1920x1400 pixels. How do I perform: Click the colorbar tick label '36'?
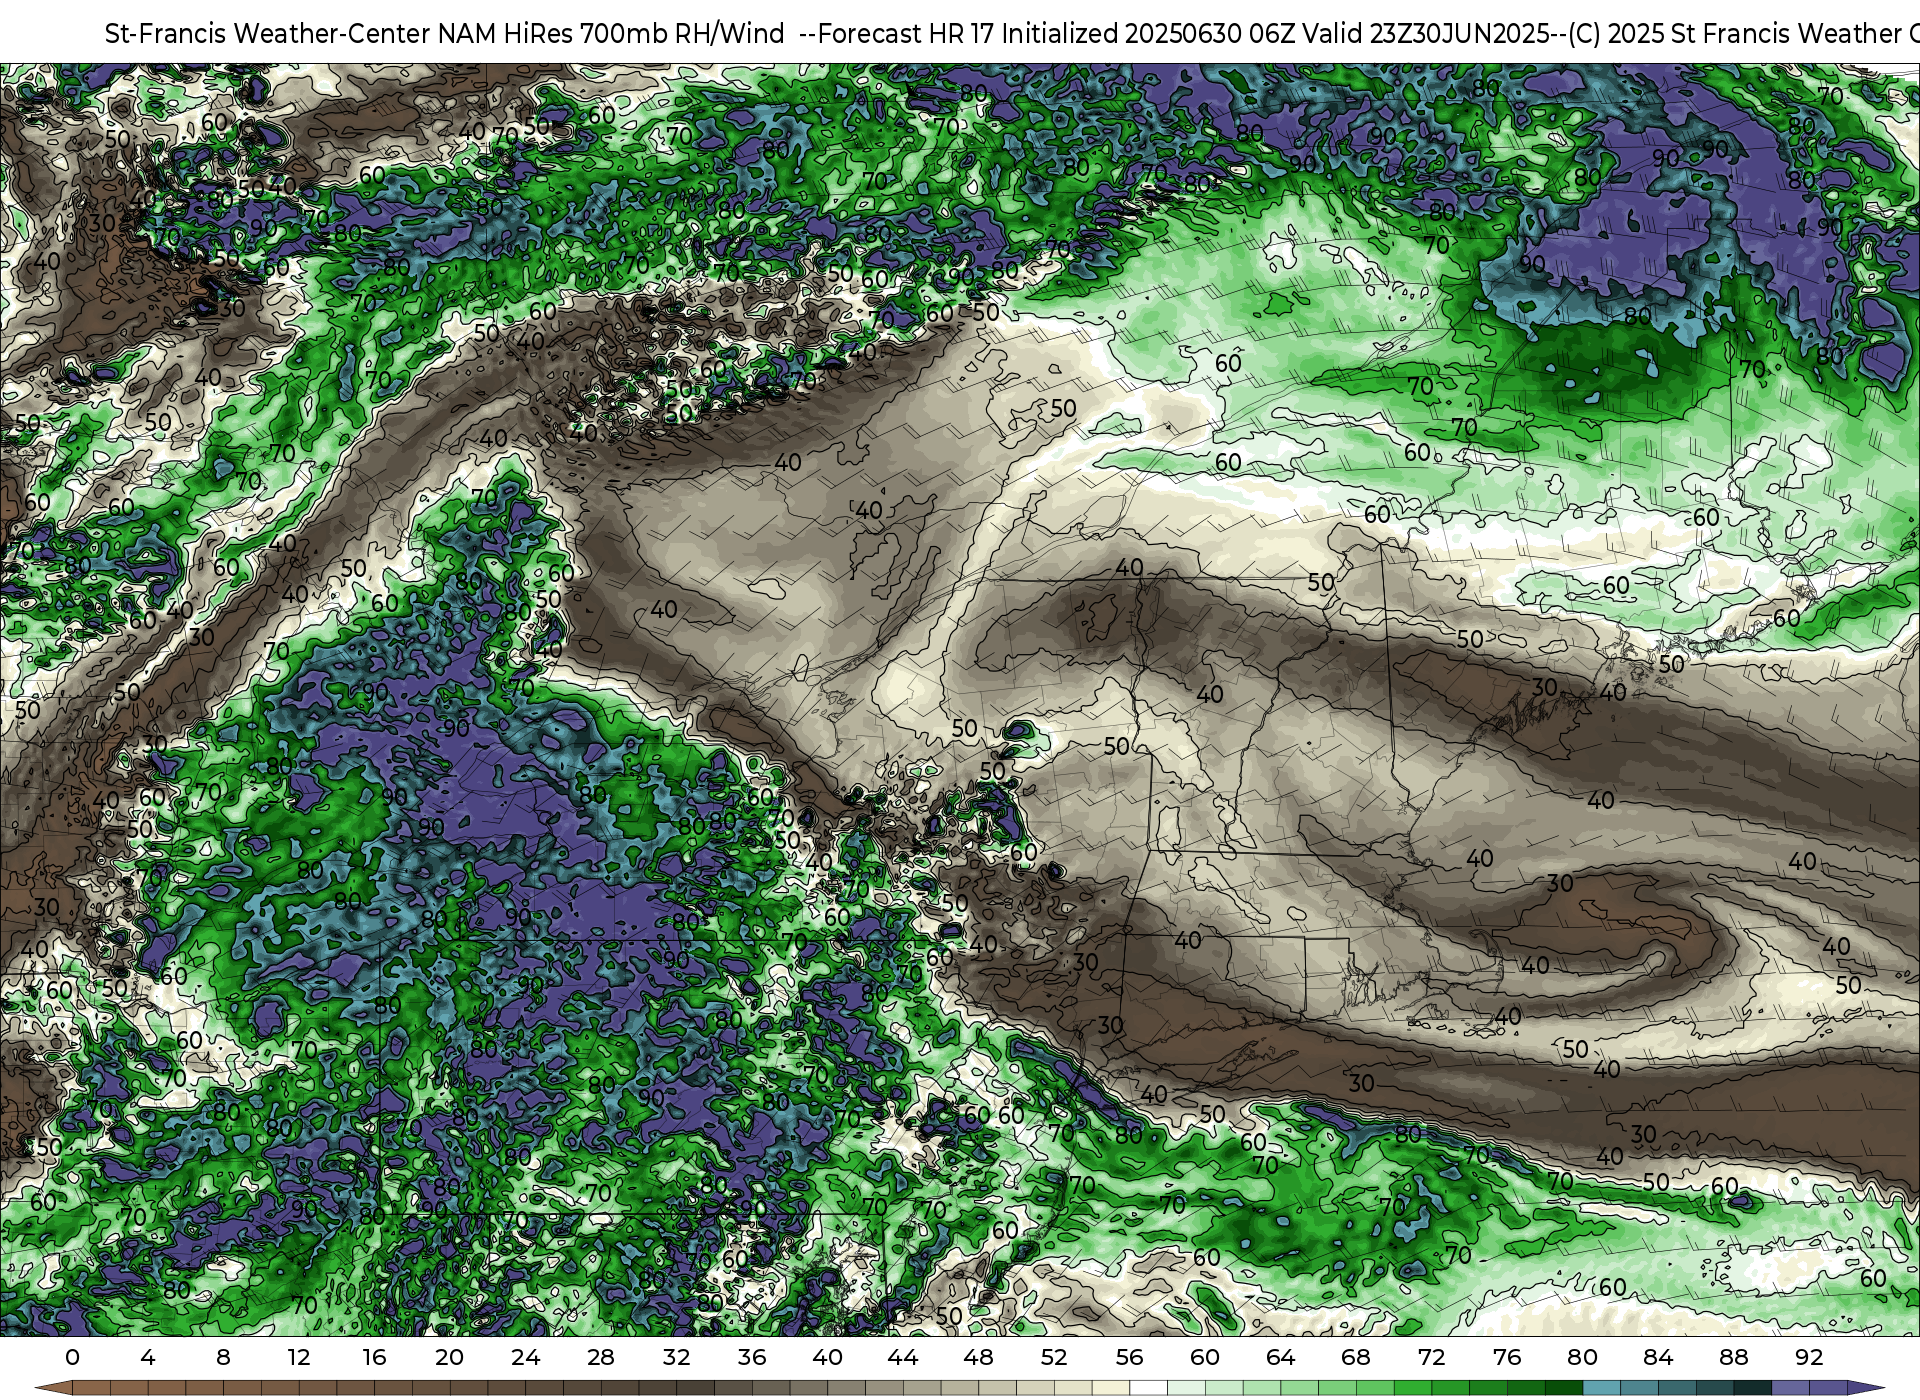click(x=752, y=1357)
